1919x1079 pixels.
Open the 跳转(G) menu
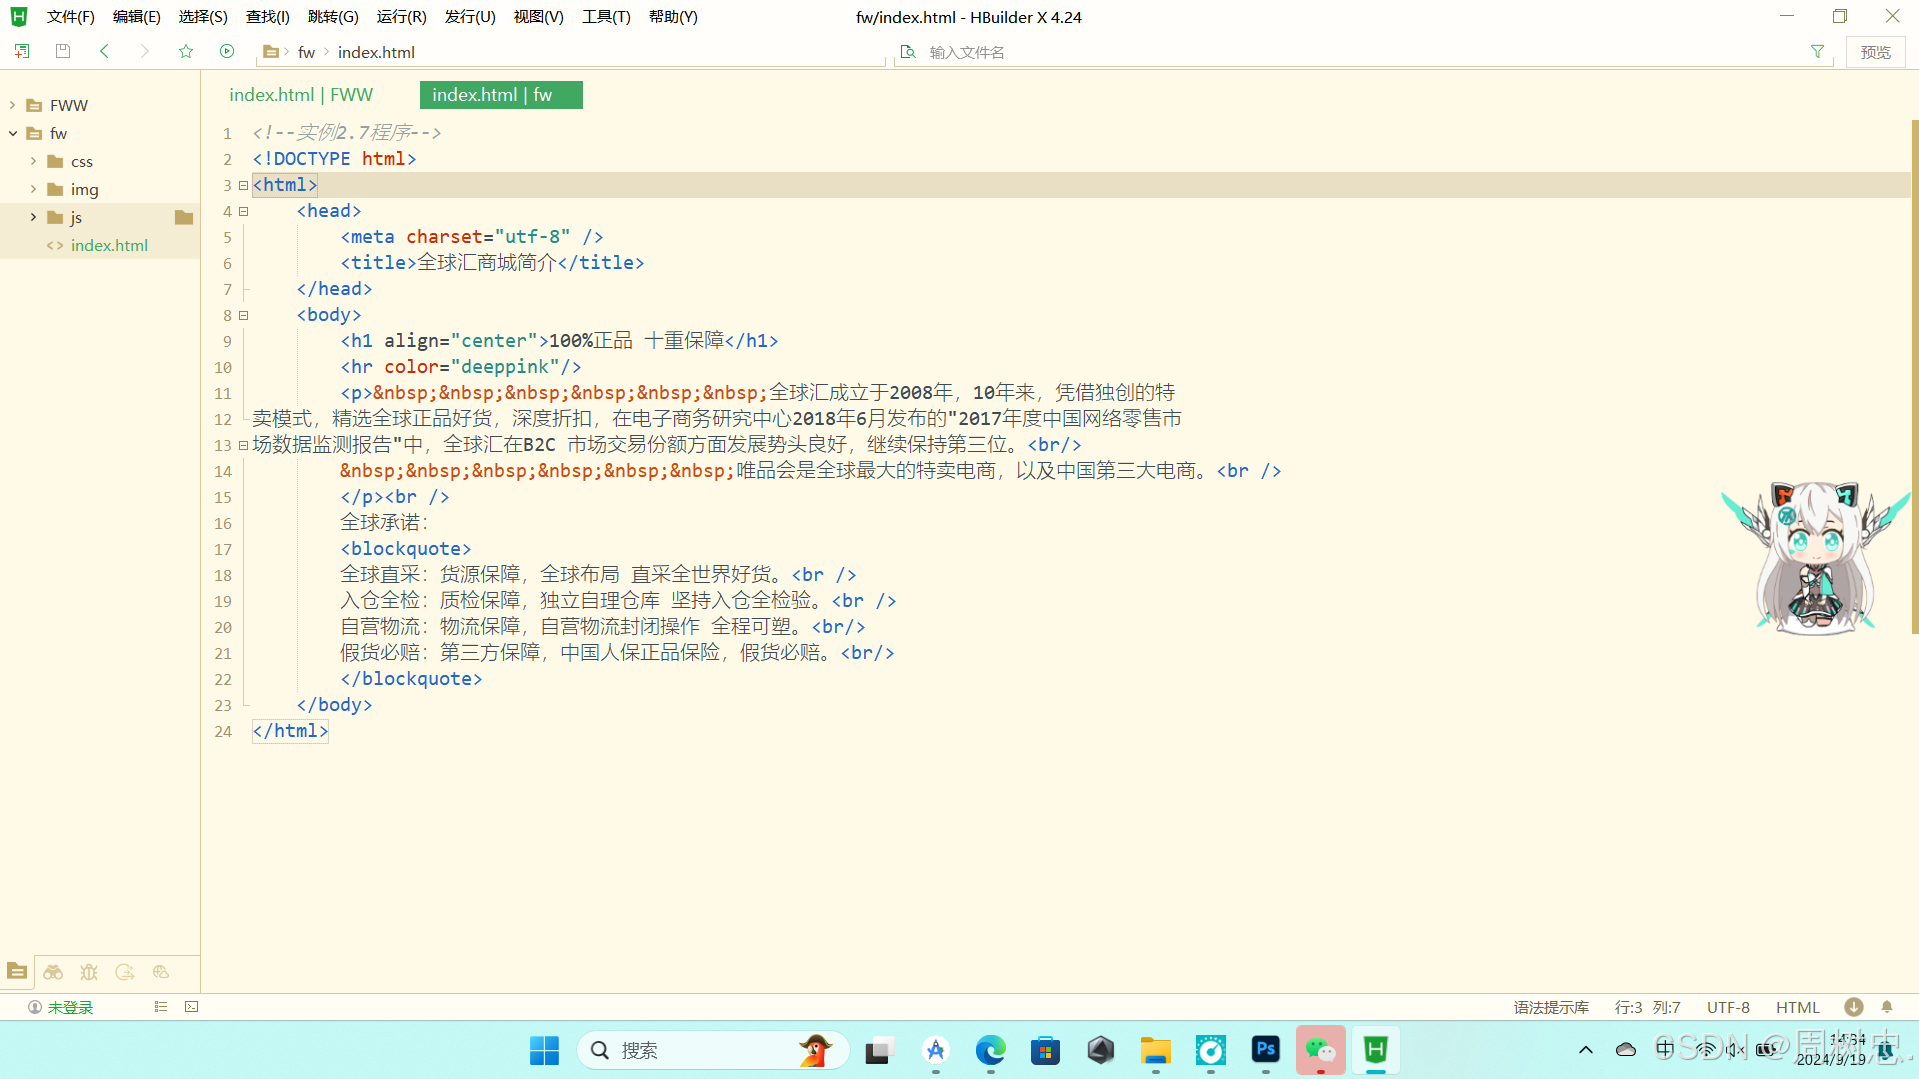(x=333, y=17)
